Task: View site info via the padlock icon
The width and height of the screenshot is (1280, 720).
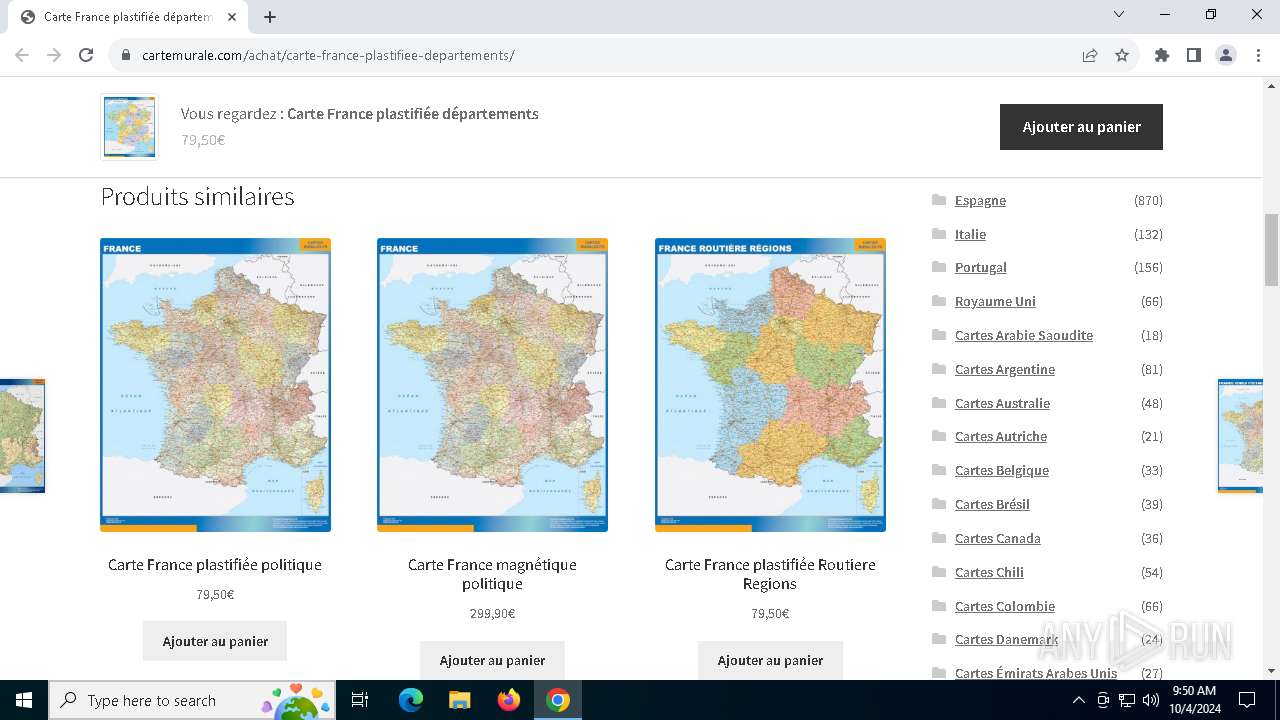Action: (126, 55)
